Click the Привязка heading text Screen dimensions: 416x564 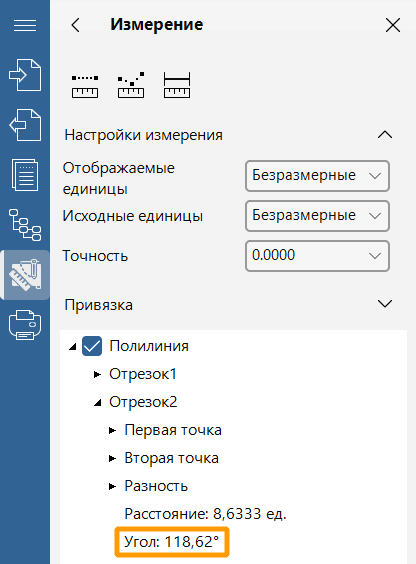99,305
